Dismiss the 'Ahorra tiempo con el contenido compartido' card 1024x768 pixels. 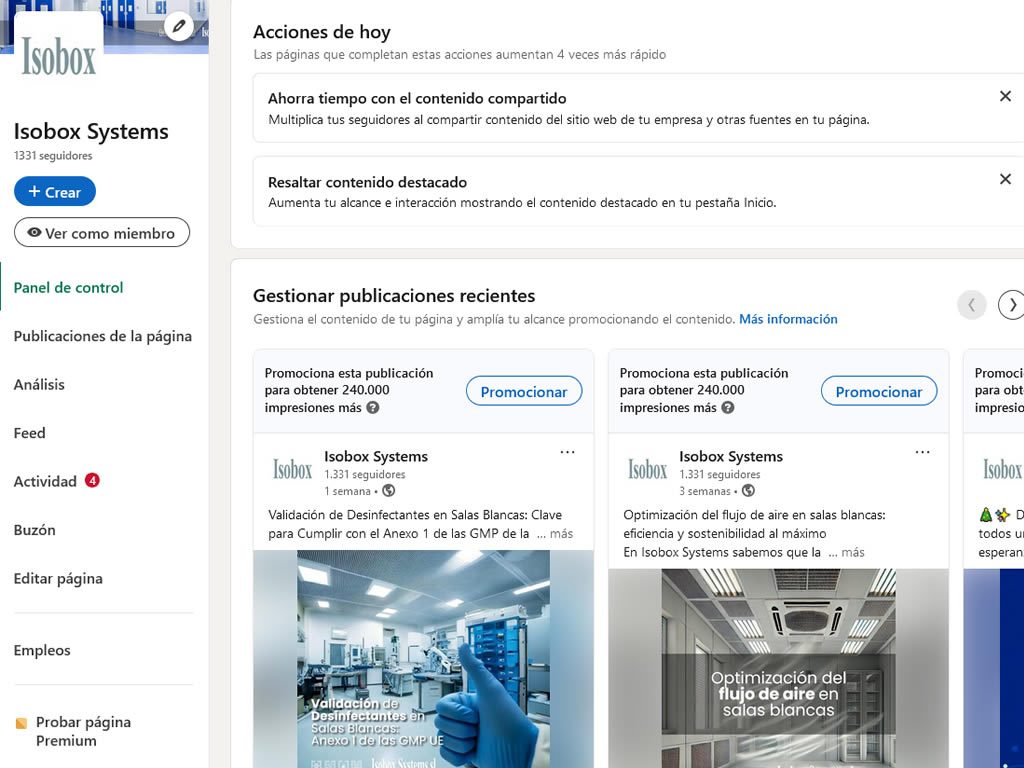click(1005, 96)
